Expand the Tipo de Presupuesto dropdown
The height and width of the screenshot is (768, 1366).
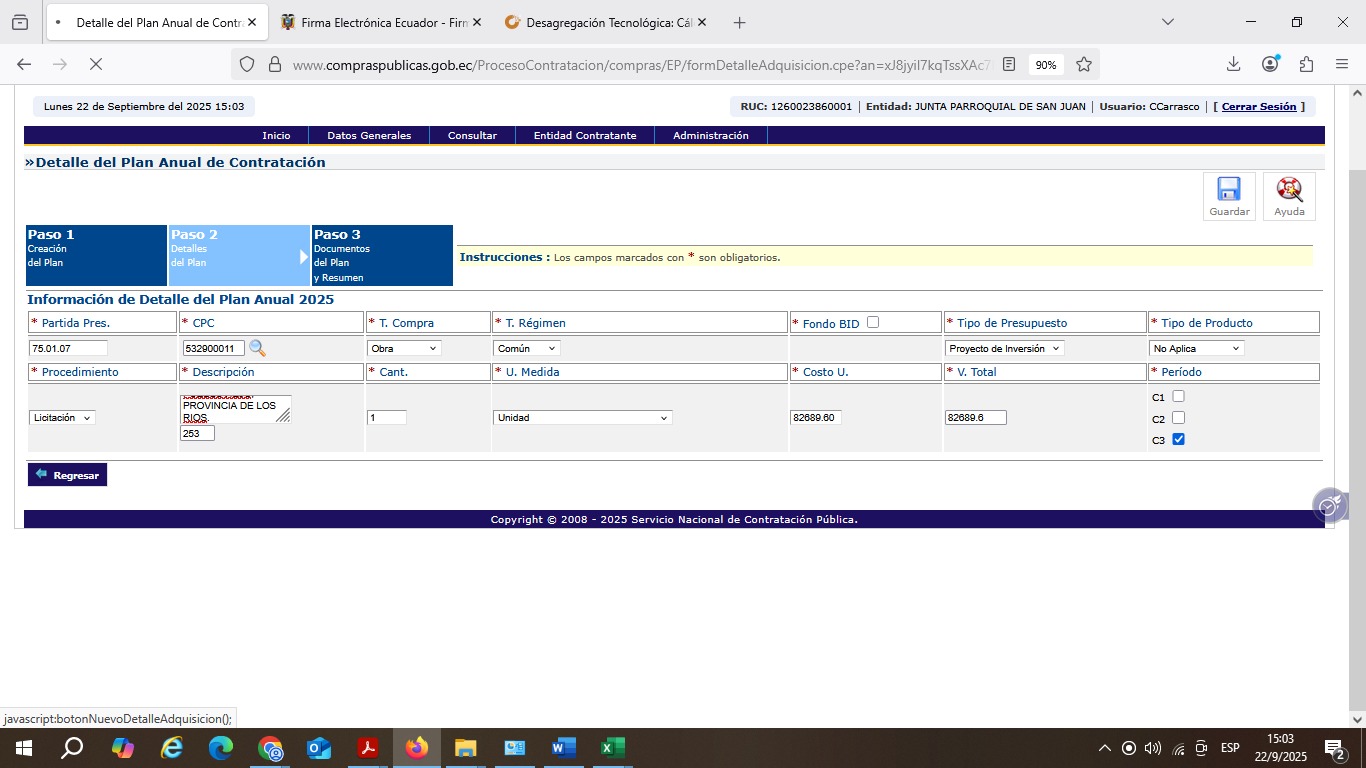(1005, 348)
